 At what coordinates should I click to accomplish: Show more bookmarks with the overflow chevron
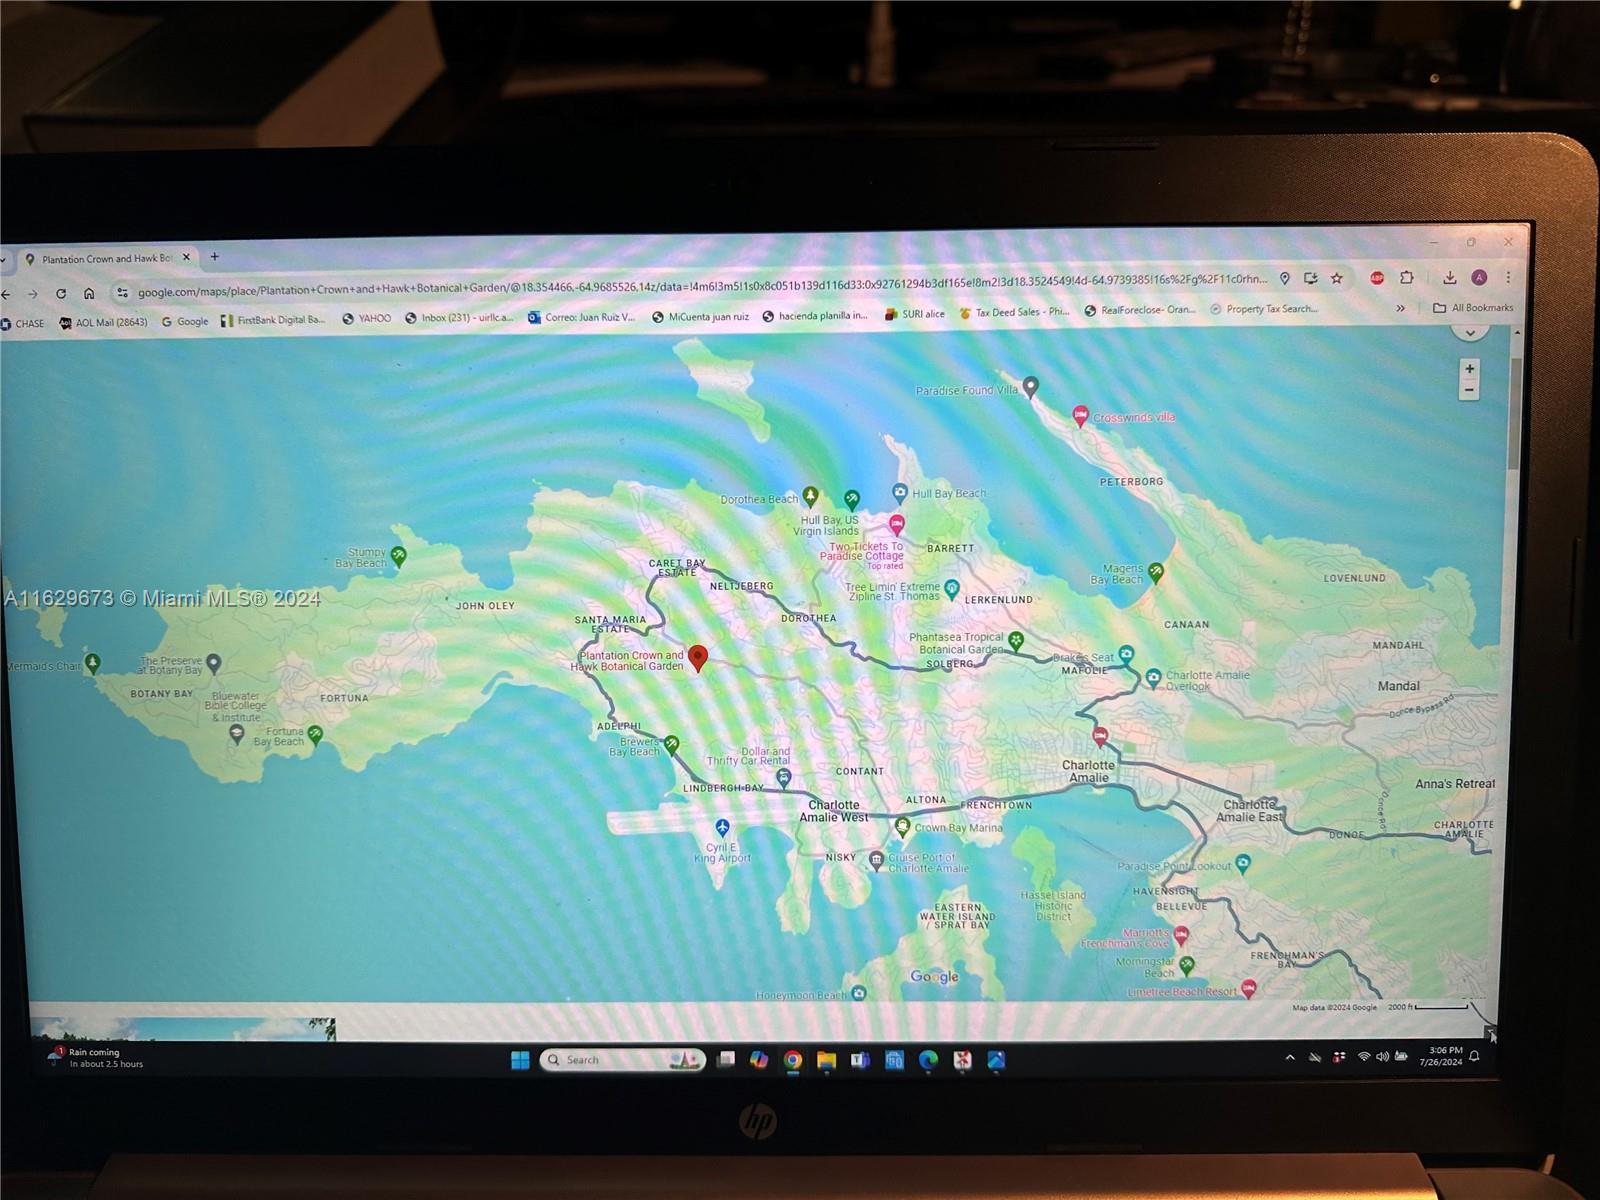pyautogui.click(x=1400, y=308)
